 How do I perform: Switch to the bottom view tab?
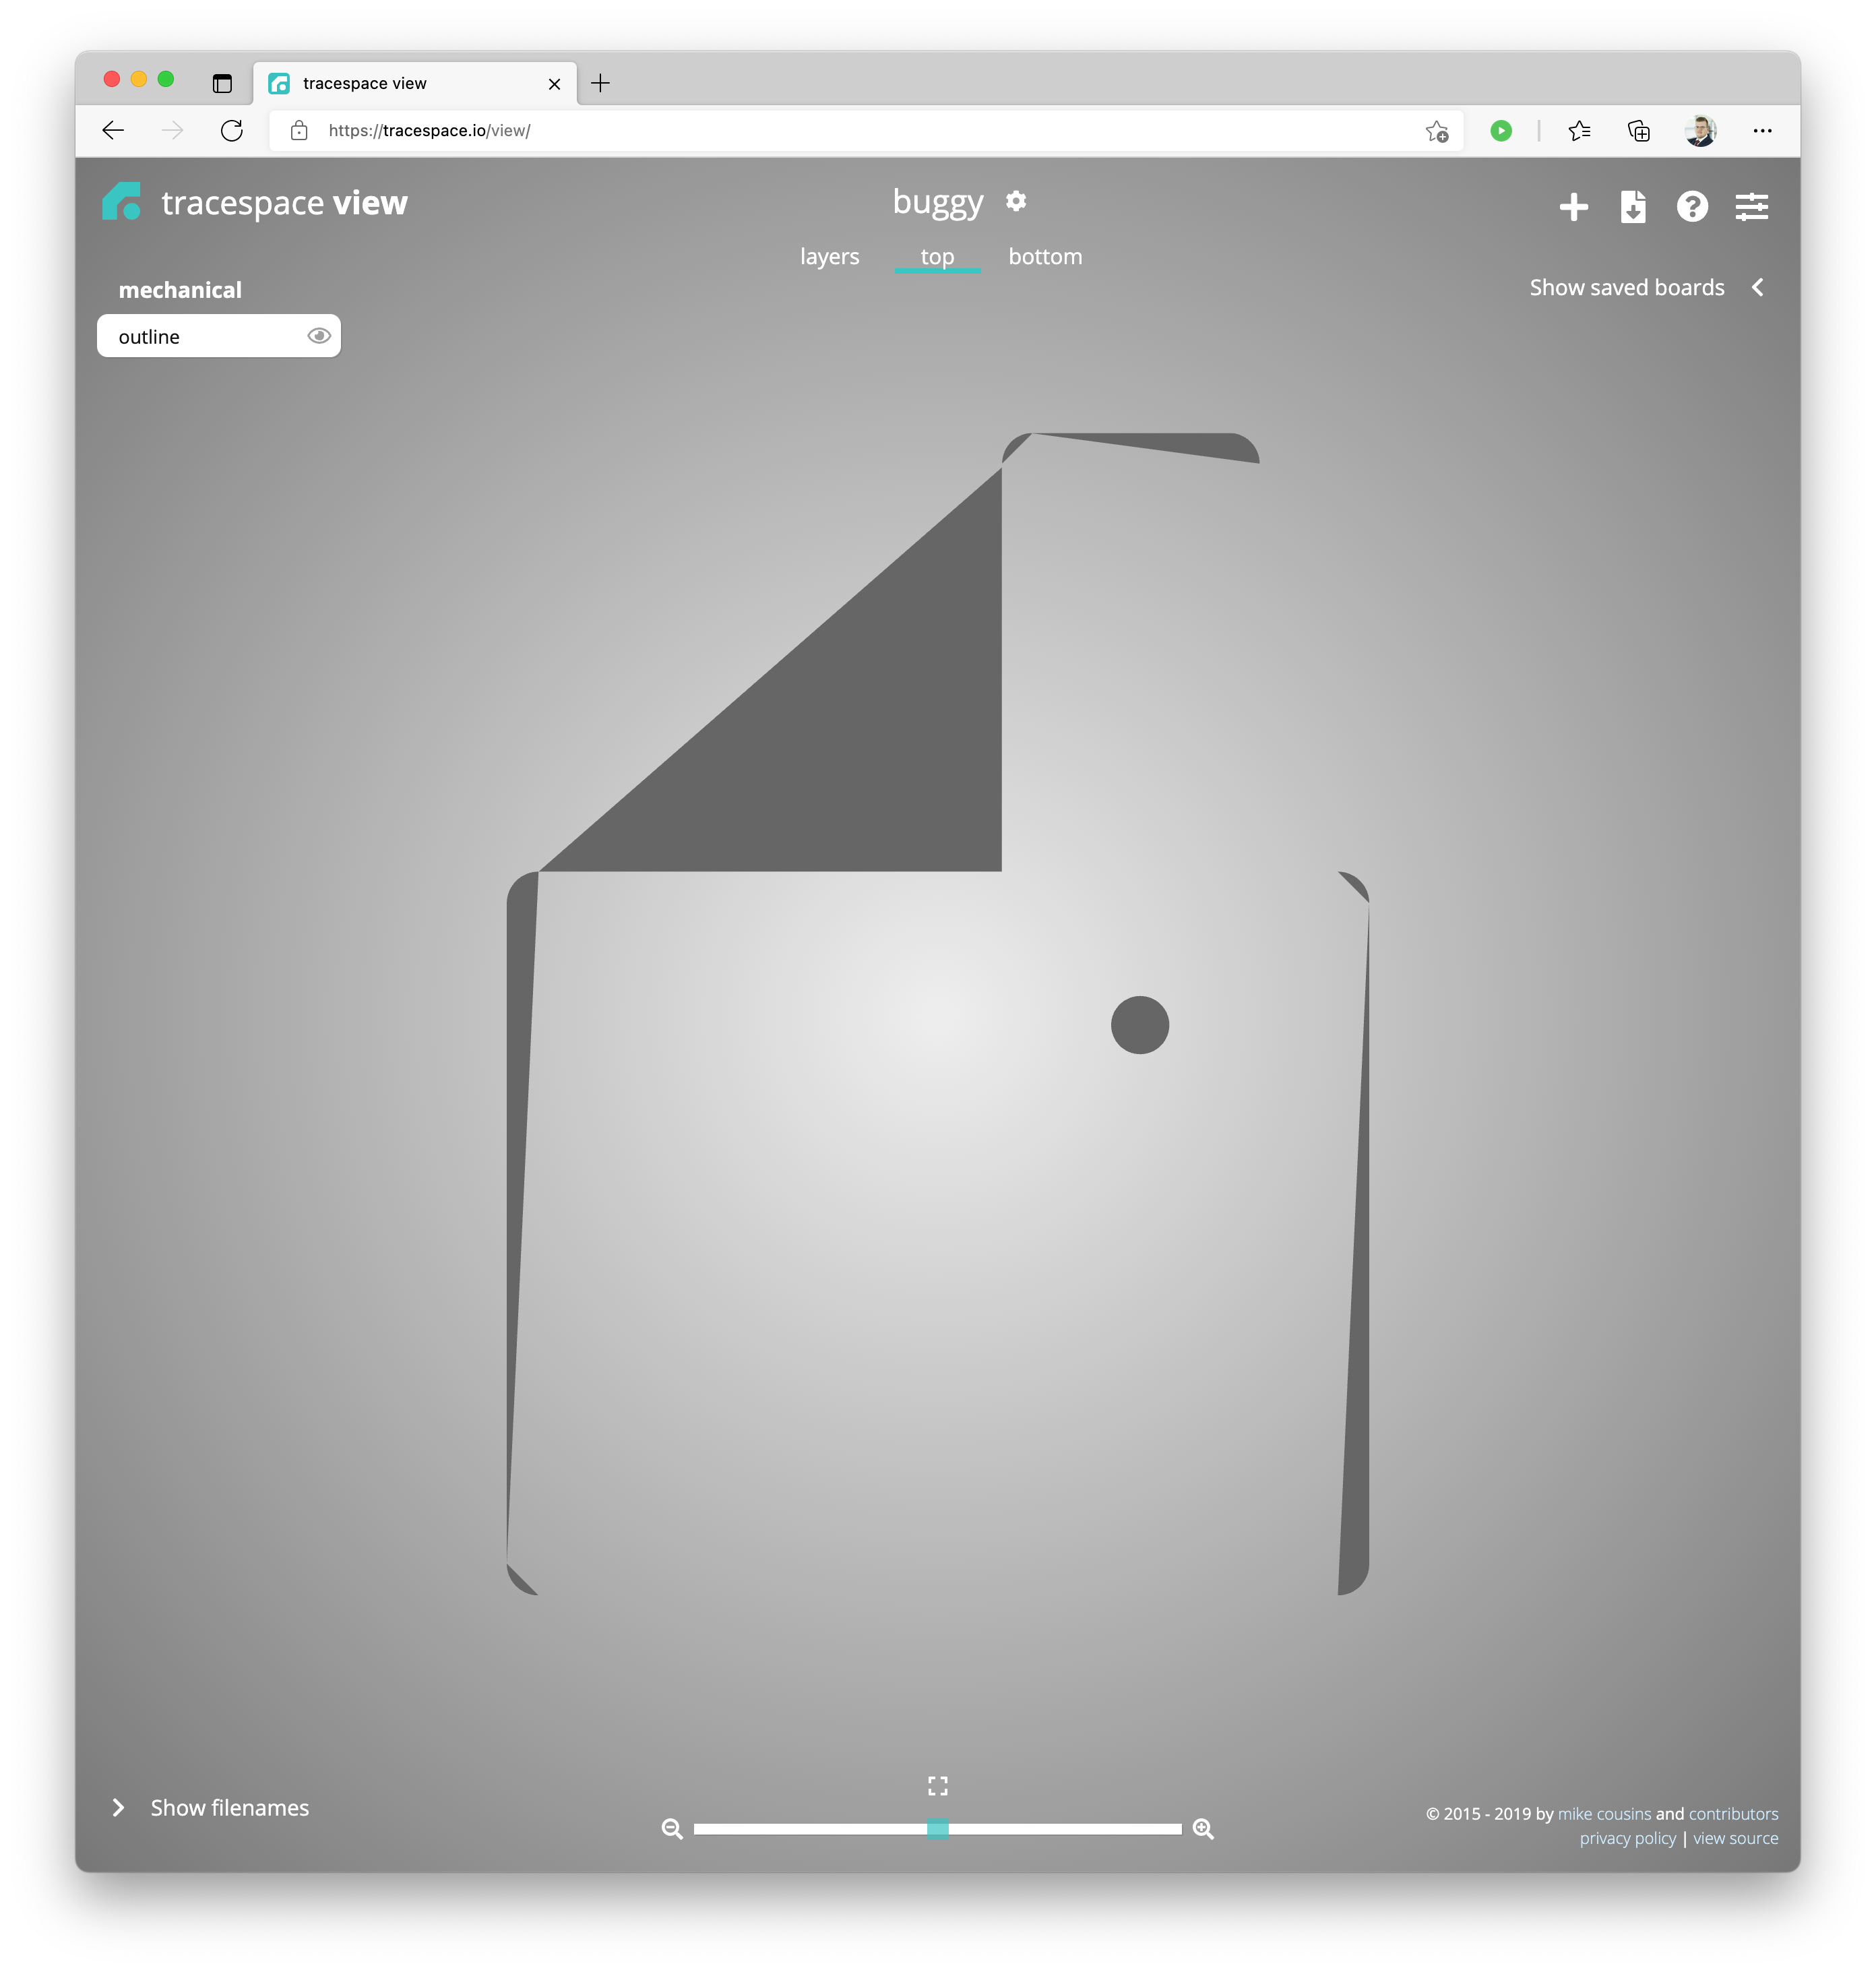click(1045, 256)
